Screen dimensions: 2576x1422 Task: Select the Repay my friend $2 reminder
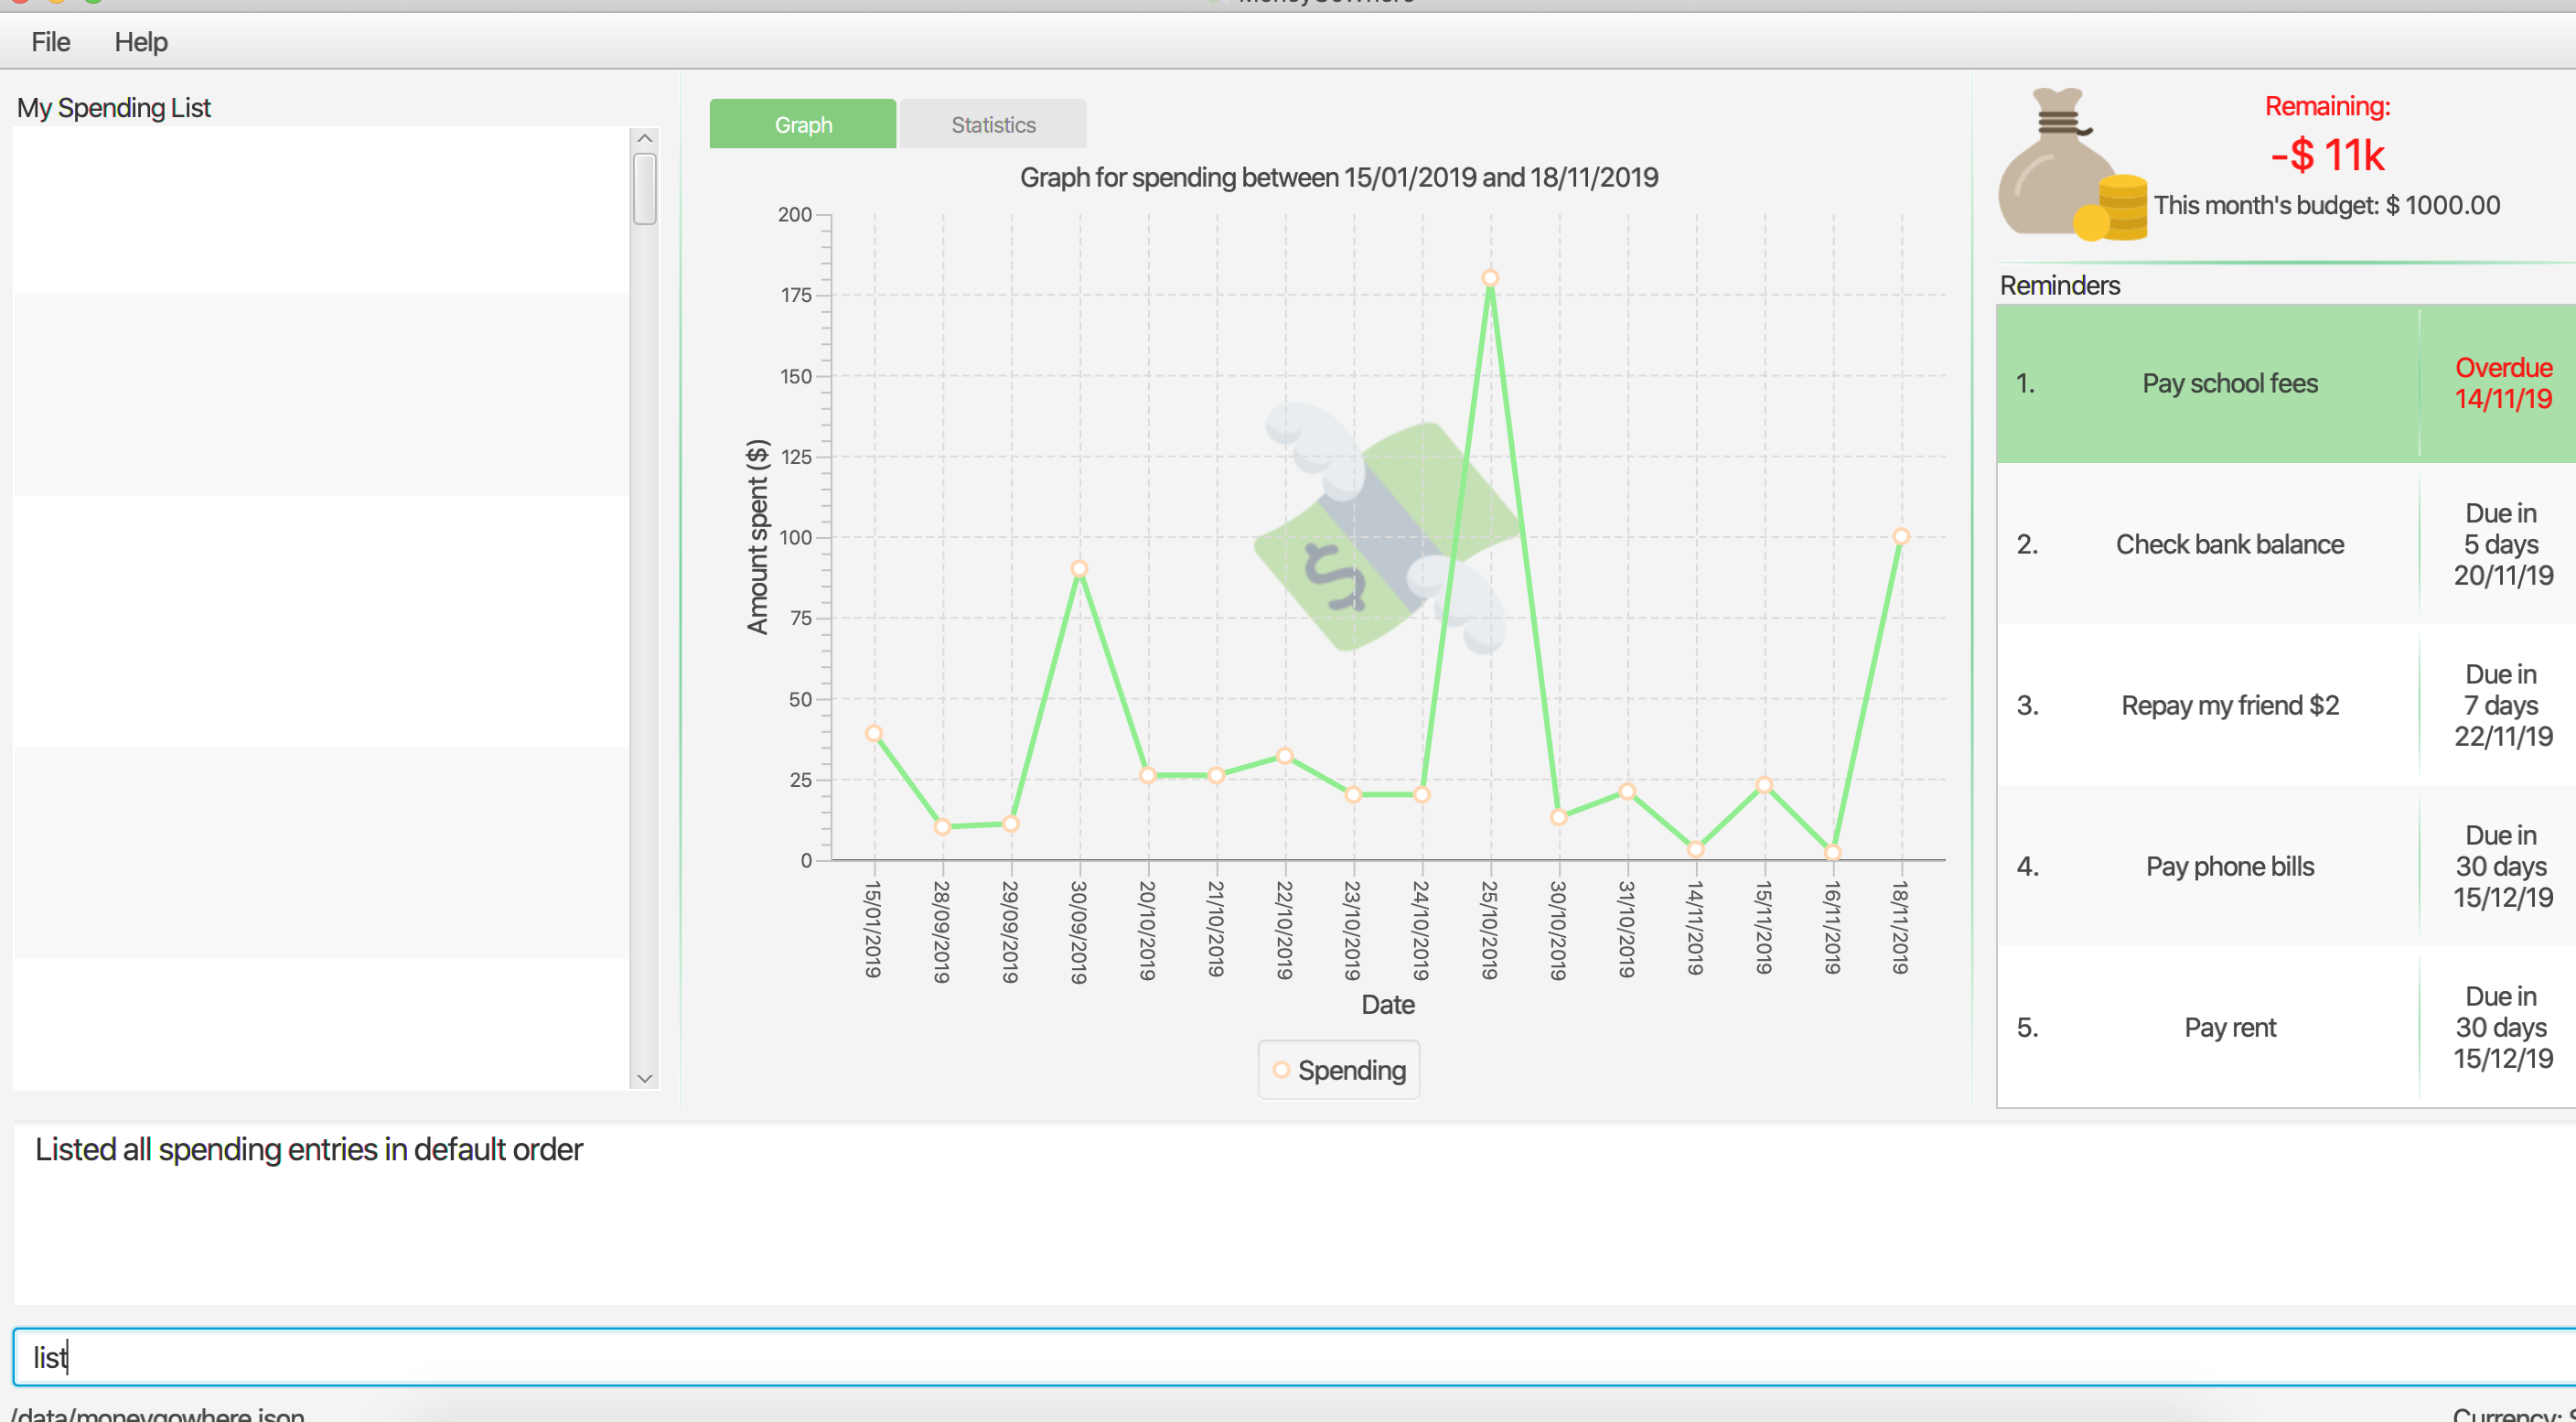(x=2229, y=706)
